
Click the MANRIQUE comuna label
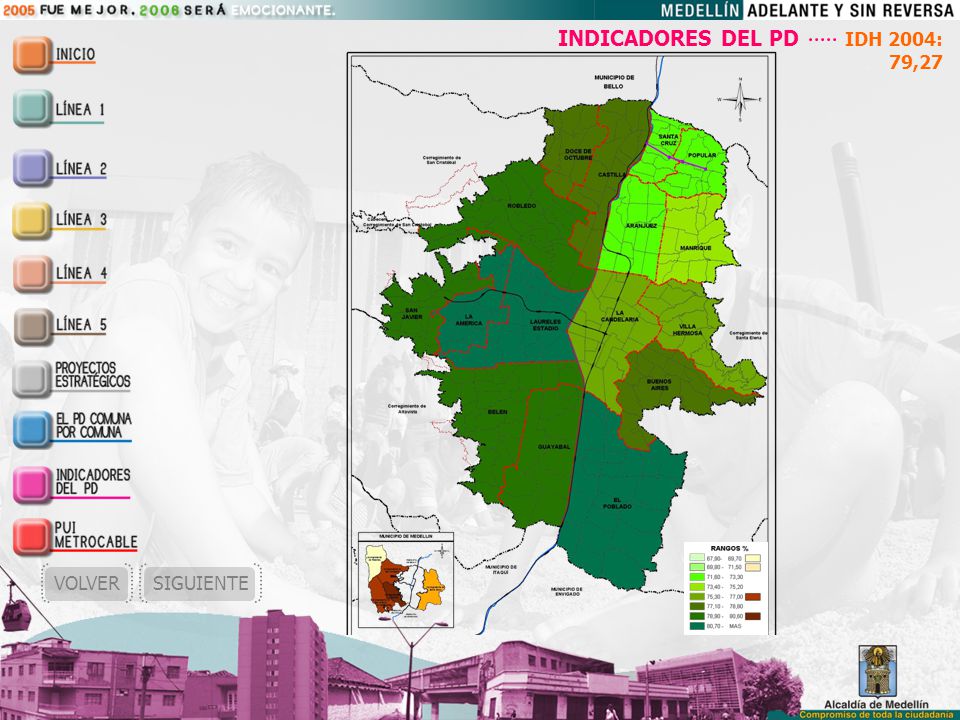click(x=695, y=248)
